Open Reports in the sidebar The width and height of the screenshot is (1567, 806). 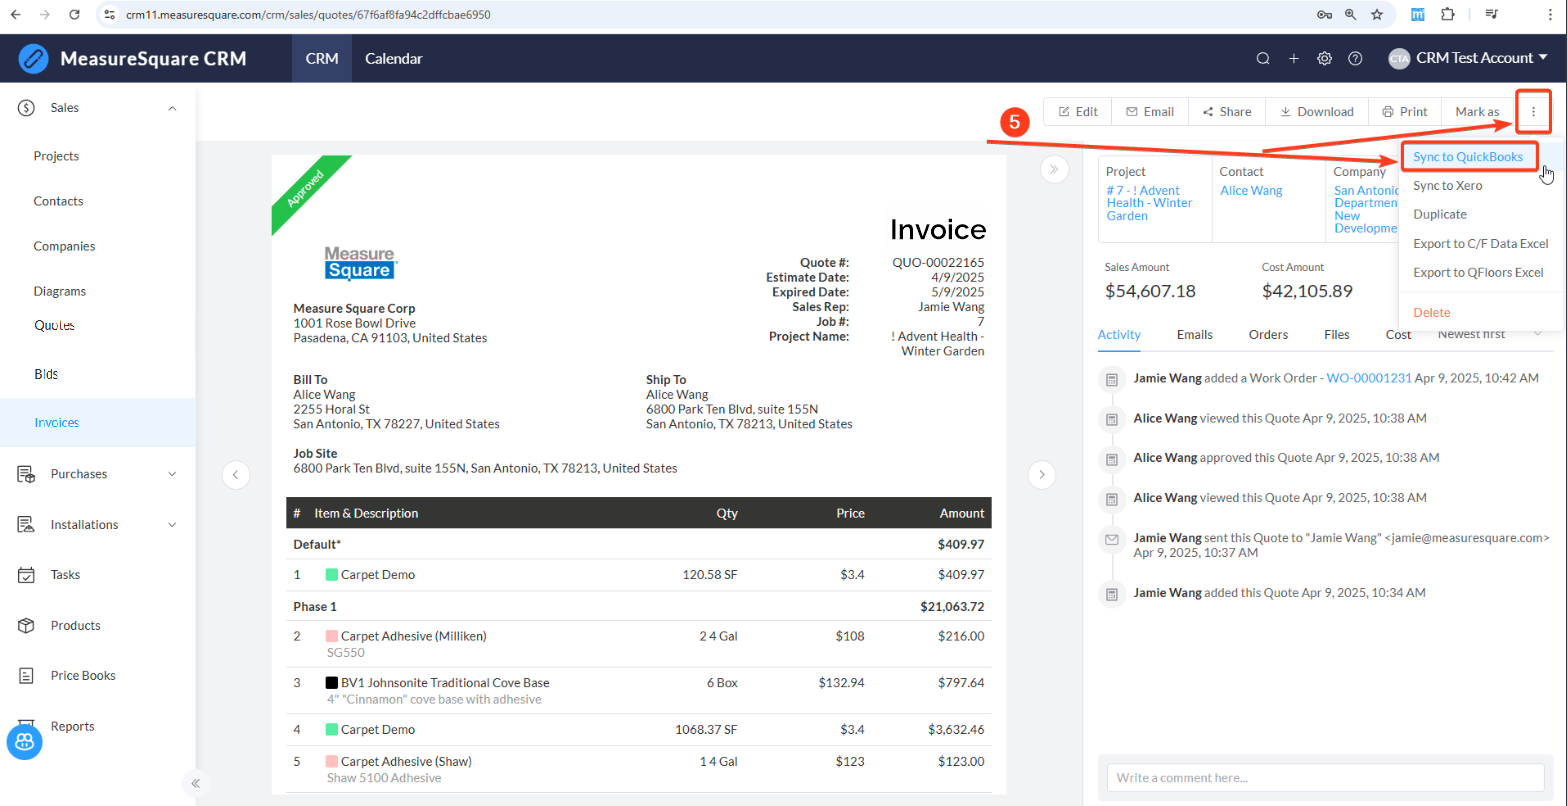[73, 726]
